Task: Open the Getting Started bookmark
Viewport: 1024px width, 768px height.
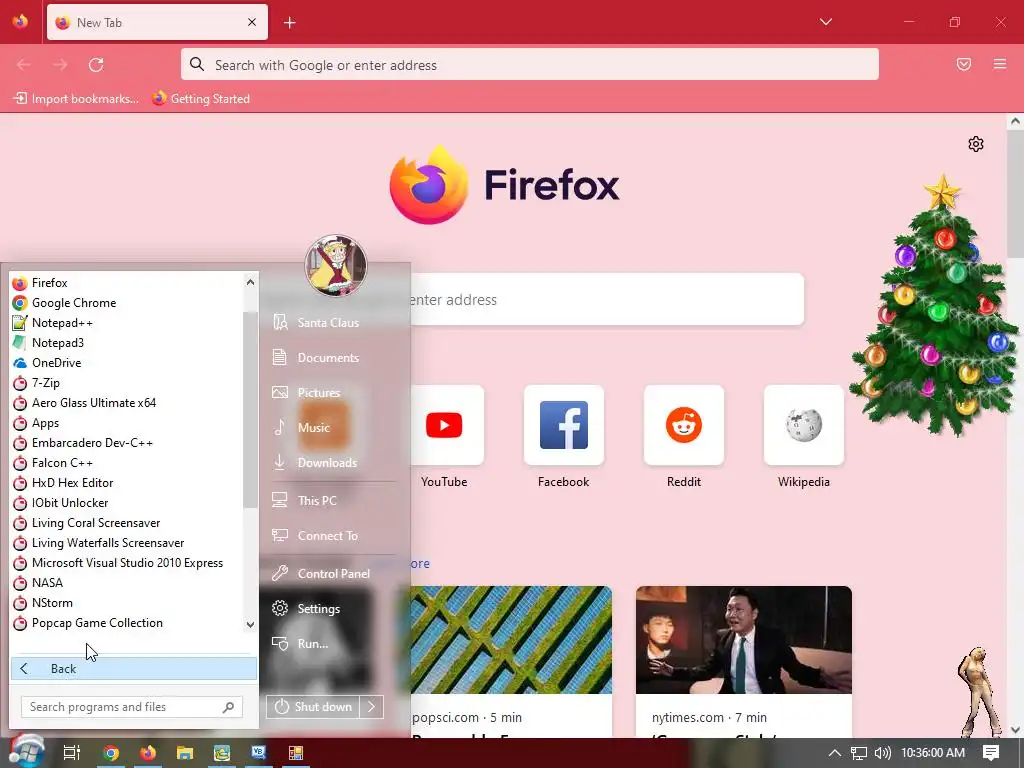Action: point(201,99)
